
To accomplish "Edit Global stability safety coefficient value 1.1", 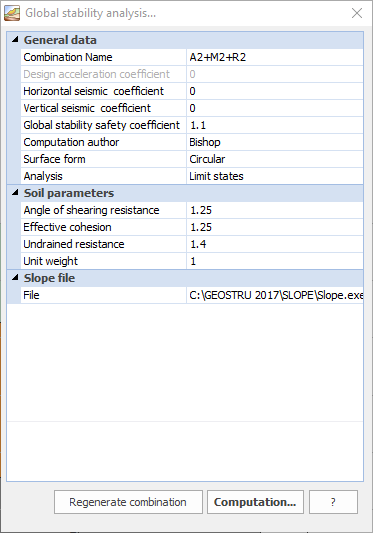I will (275, 125).
